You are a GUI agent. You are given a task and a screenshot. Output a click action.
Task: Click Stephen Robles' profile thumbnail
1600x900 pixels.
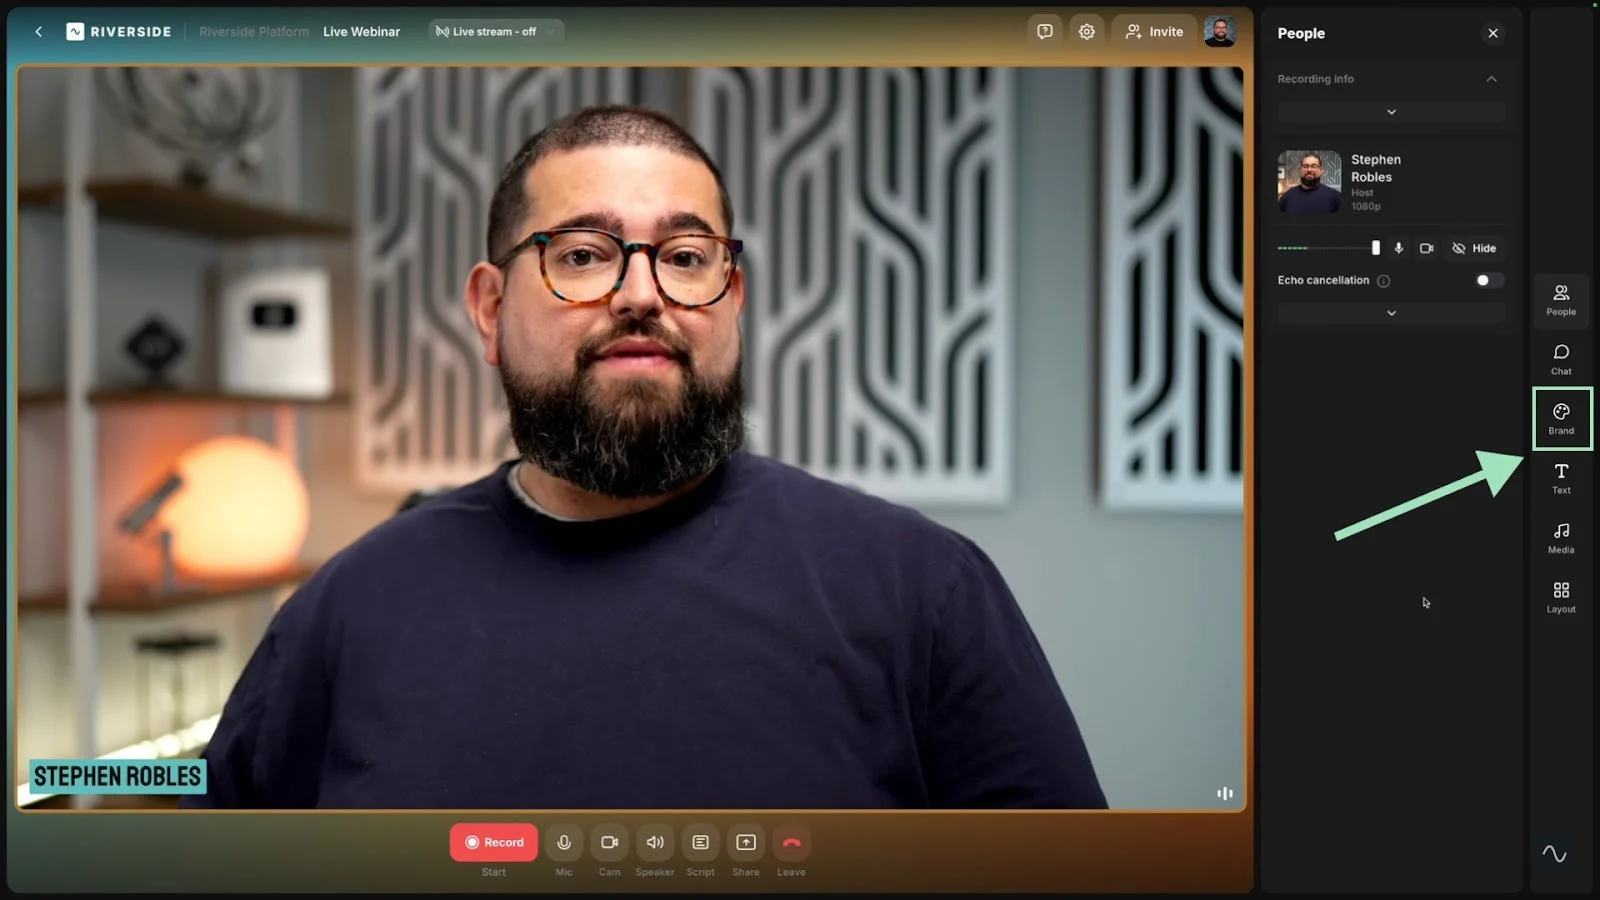click(1308, 181)
